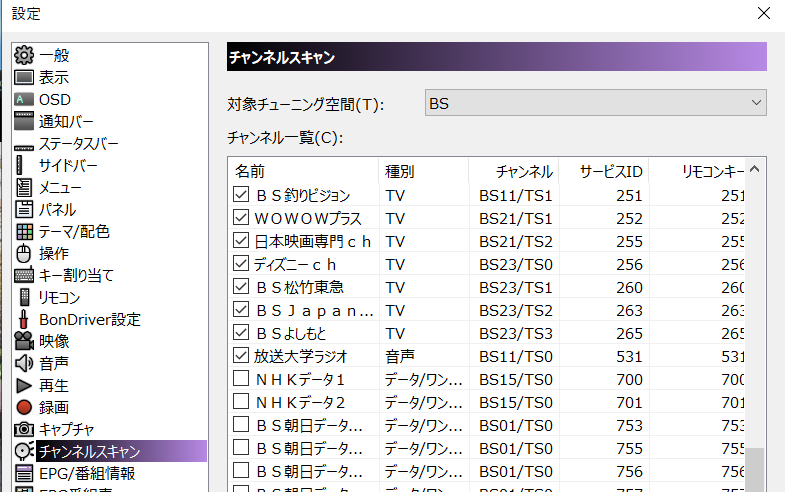Open the ステータスバー settings page
The image size is (785, 492).
click(x=79, y=144)
